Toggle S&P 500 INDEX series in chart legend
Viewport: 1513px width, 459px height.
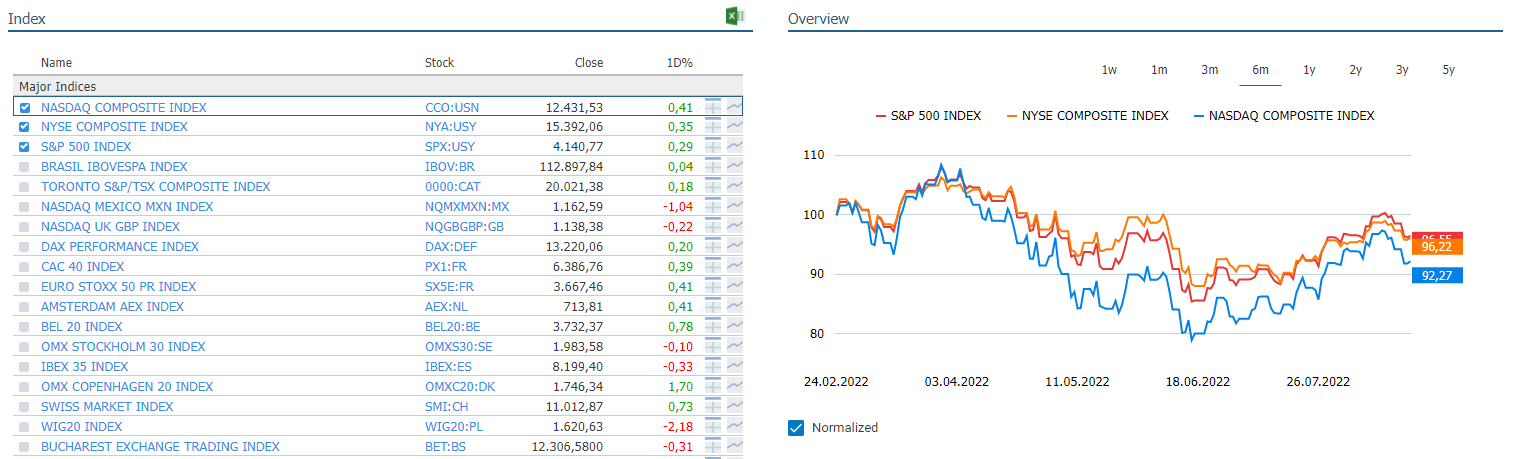pos(928,116)
